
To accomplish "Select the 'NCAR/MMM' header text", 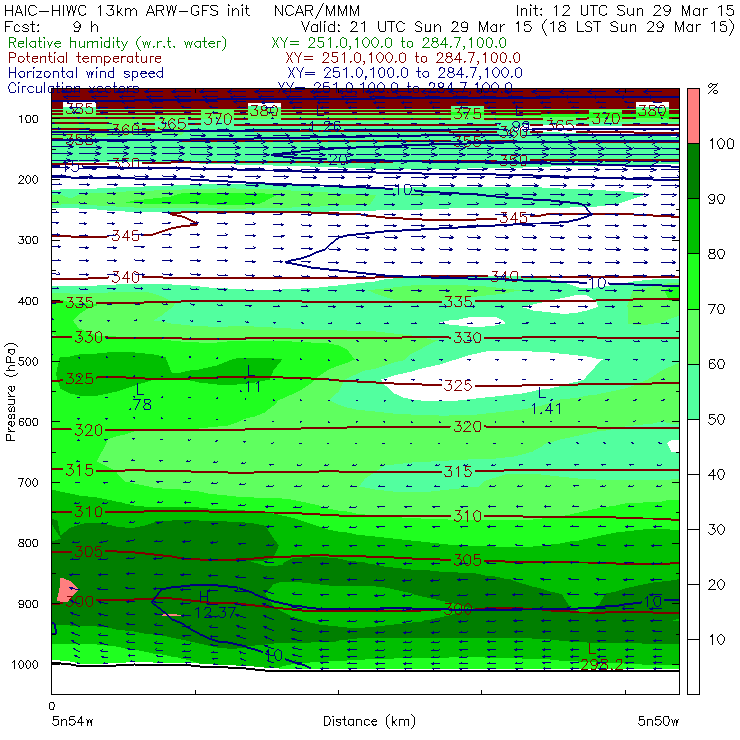I will click(x=317, y=10).
